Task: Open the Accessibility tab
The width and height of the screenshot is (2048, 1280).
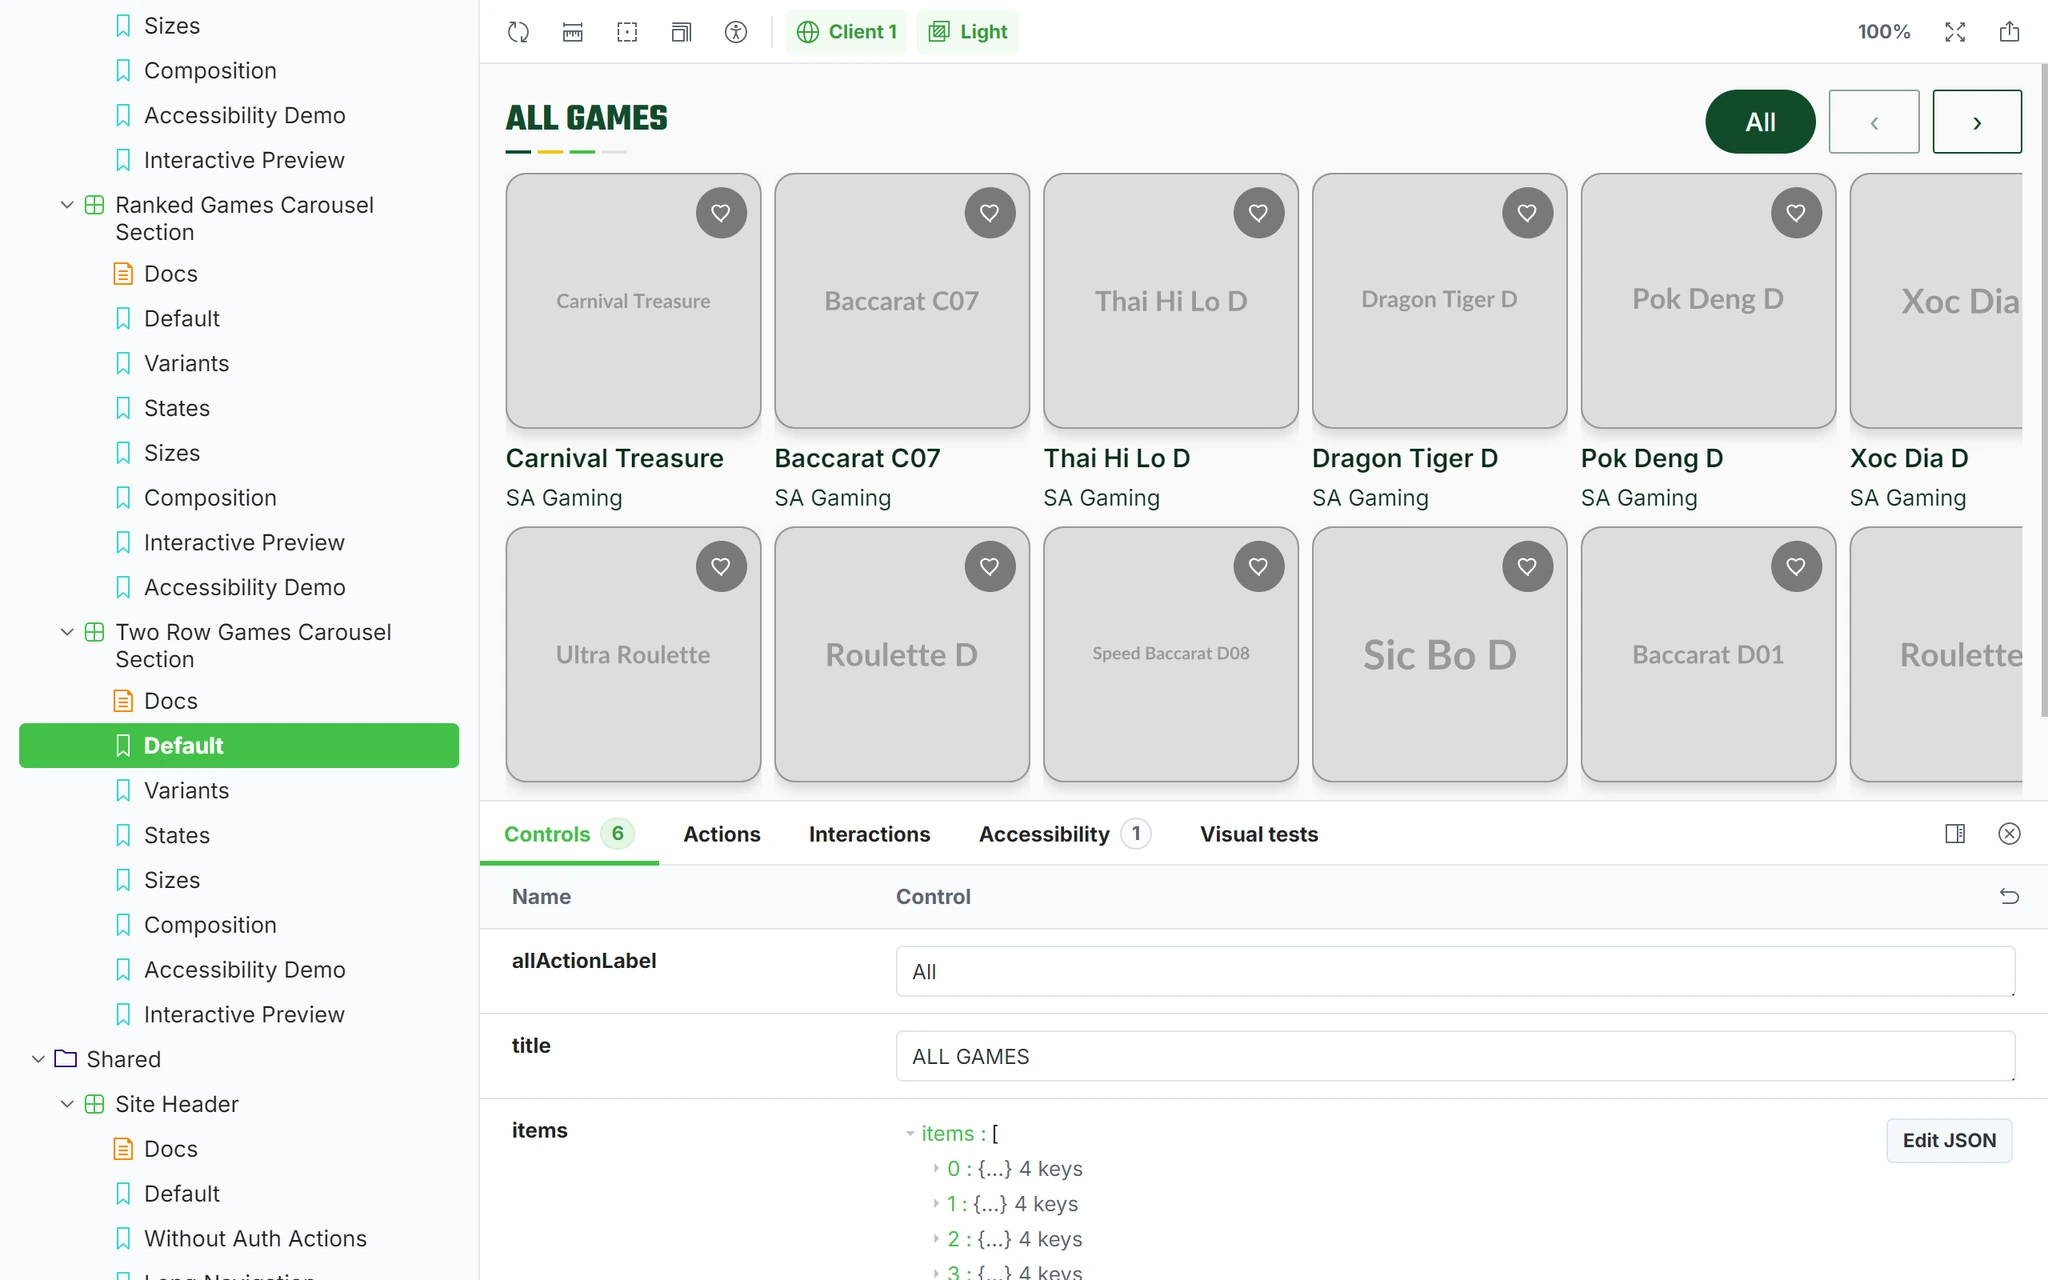Action: (1064, 834)
